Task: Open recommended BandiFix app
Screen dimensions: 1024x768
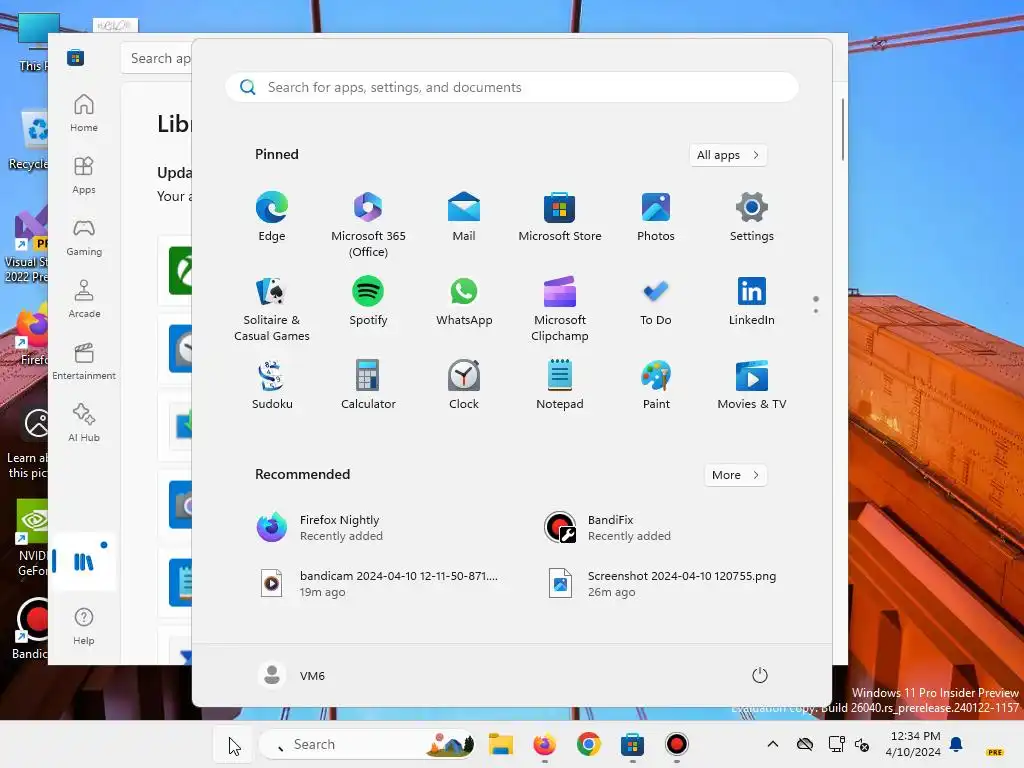Action: (x=607, y=528)
